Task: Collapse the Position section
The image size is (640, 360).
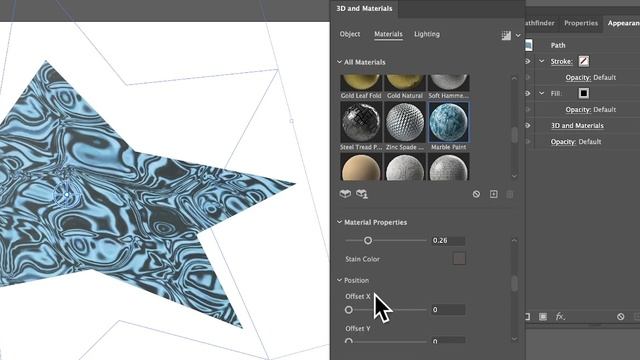Action: (x=339, y=280)
